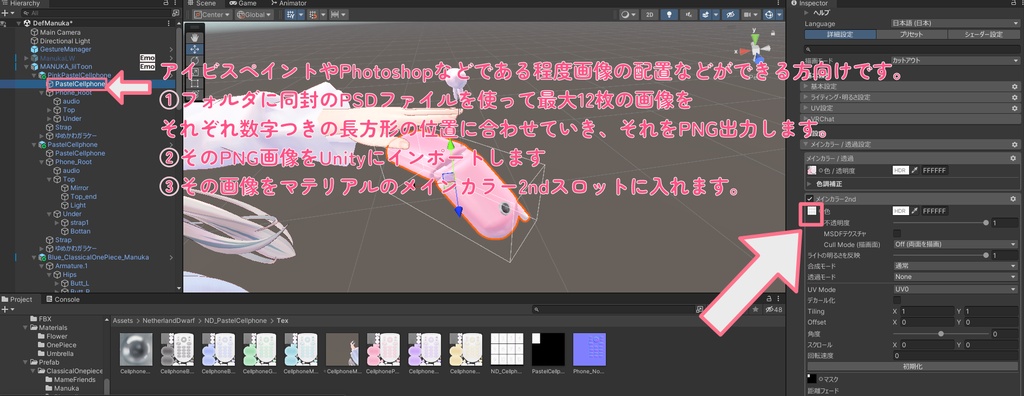Open the Console tab
This screenshot has width=1024, height=396.
tap(62, 299)
